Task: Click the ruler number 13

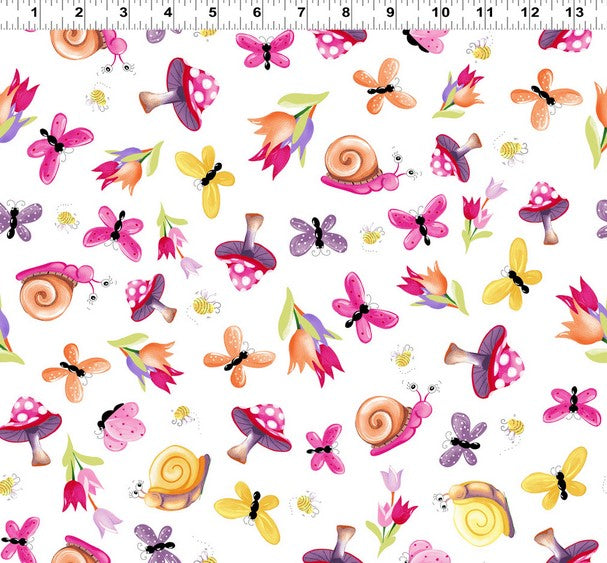Action: [574, 12]
